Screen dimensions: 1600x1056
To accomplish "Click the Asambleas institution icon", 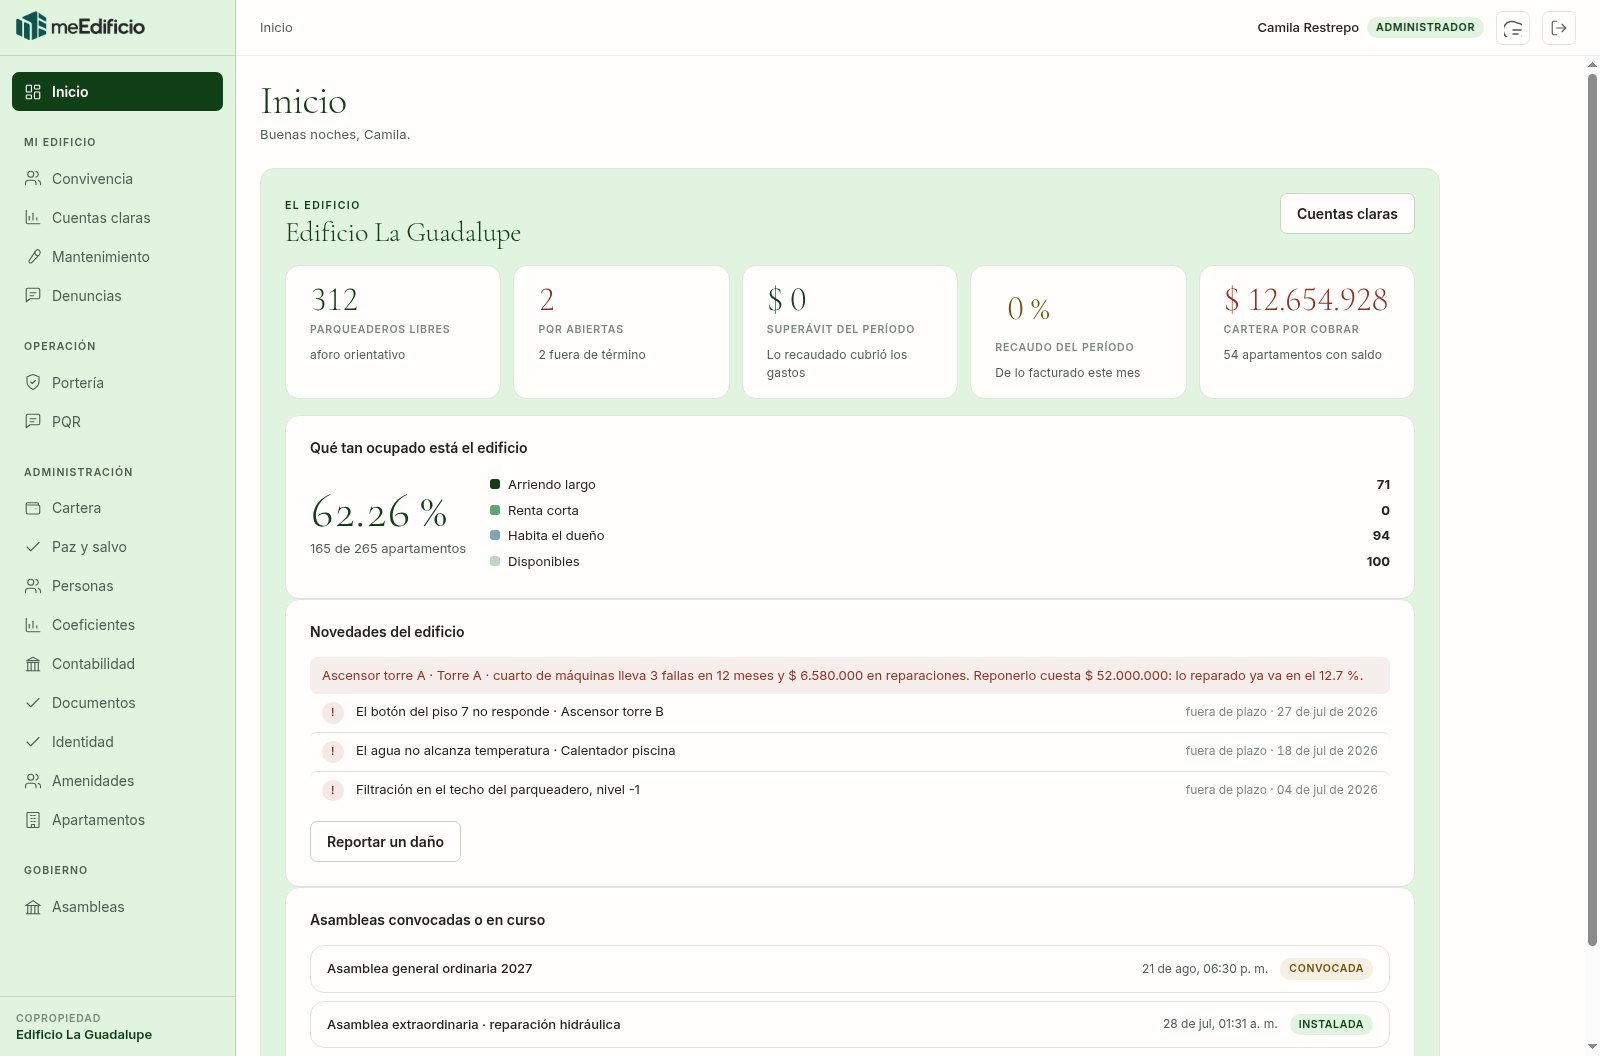I will click(33, 907).
